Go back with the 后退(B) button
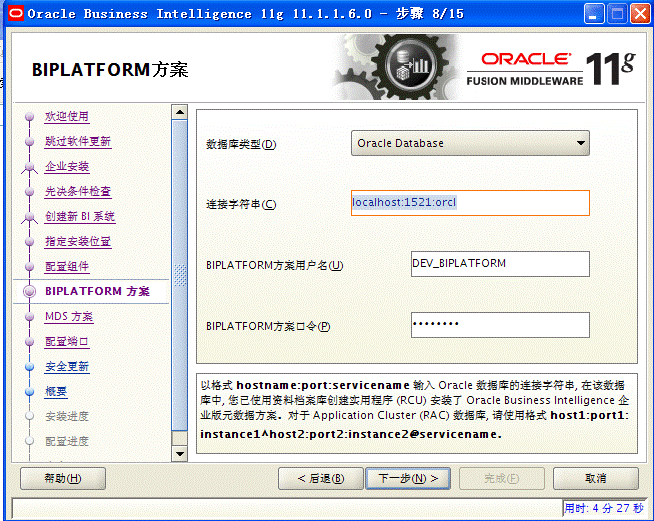Screen dimensions: 654x521 321,478
